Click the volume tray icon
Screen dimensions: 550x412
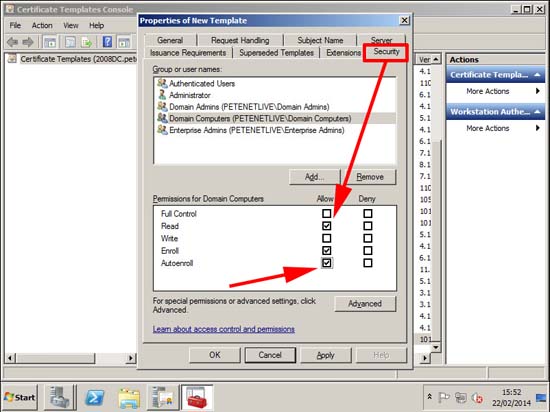click(x=477, y=398)
